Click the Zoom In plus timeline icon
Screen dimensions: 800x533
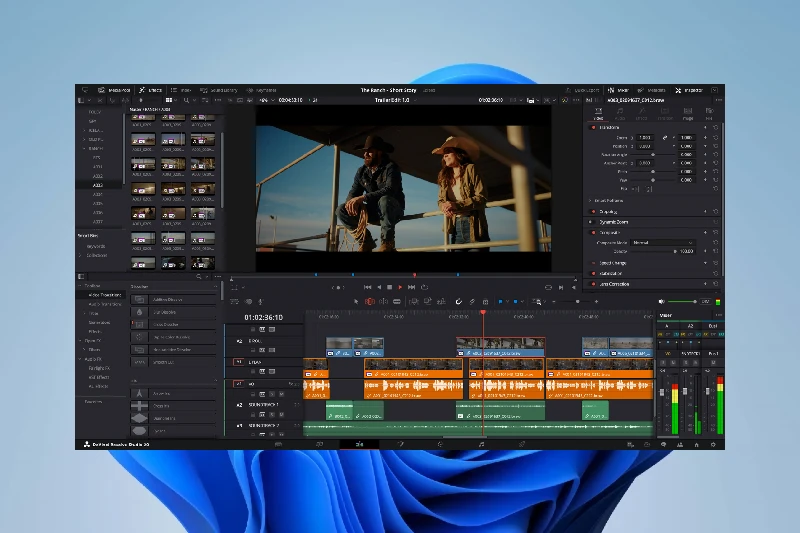596,301
